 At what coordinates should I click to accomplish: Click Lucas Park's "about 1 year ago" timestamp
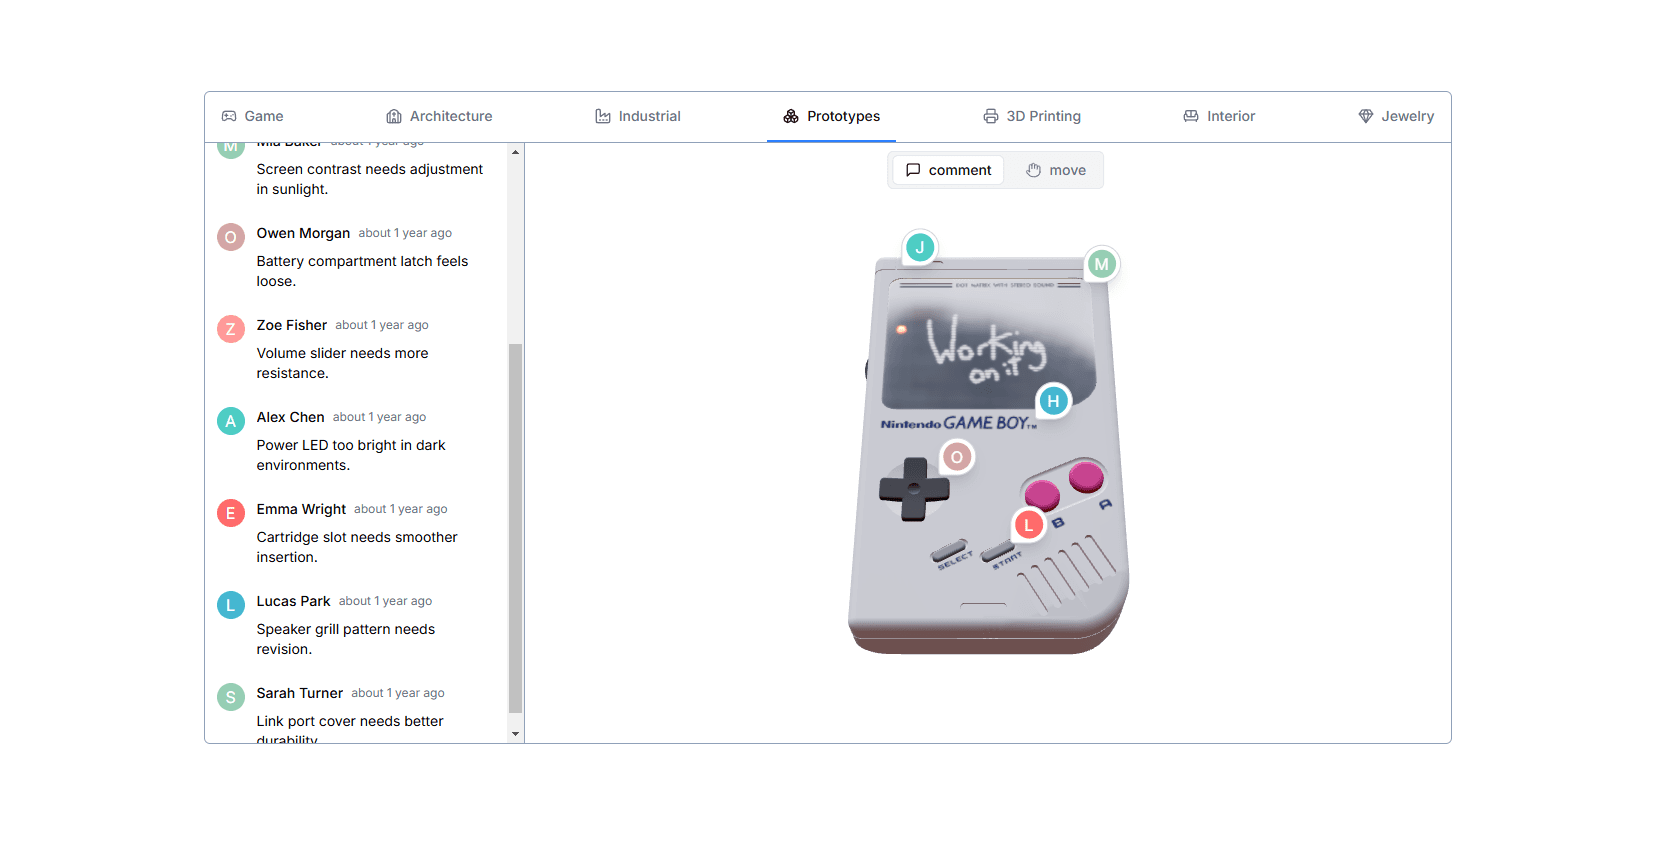(x=386, y=601)
